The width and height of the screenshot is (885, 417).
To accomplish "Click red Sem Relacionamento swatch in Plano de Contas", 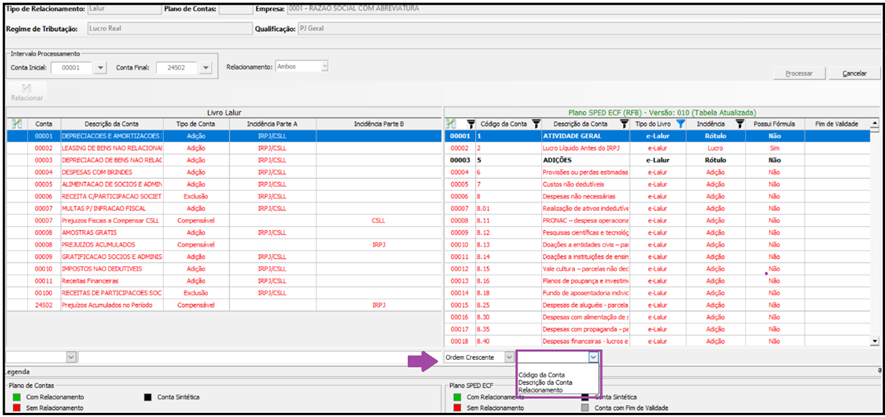I will [16, 407].
